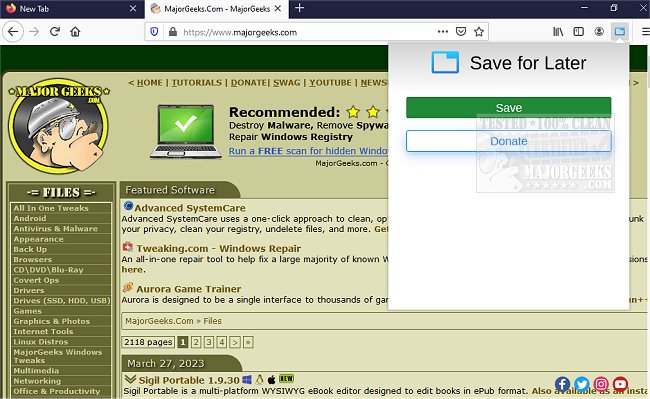Open the Aurora Game Trainer link
Screen dimensions: 650x399
tap(189, 289)
